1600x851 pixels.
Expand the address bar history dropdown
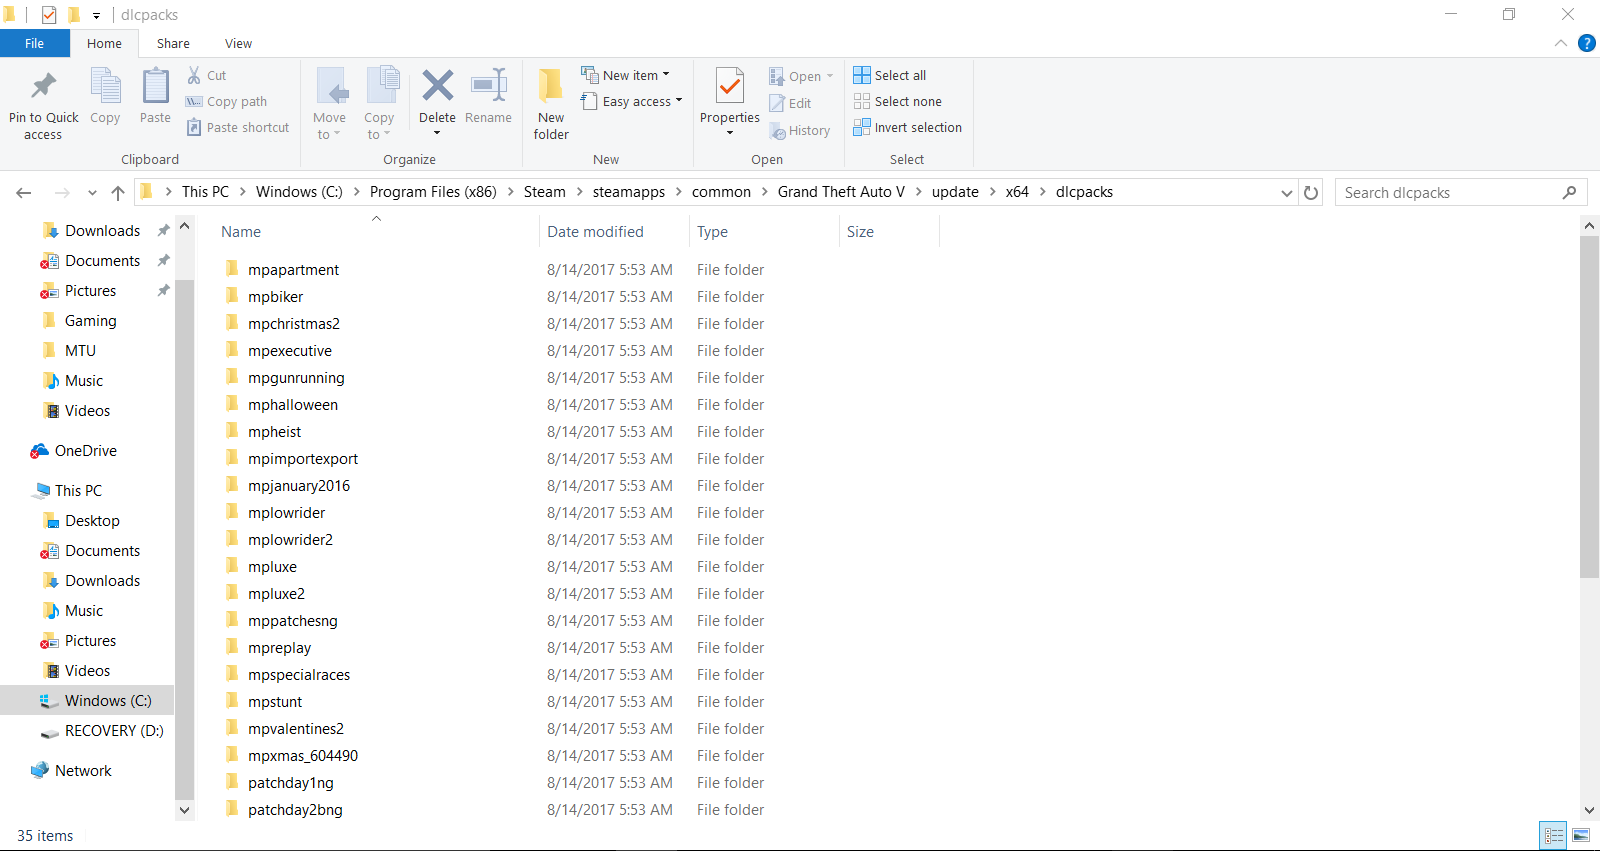1287,192
